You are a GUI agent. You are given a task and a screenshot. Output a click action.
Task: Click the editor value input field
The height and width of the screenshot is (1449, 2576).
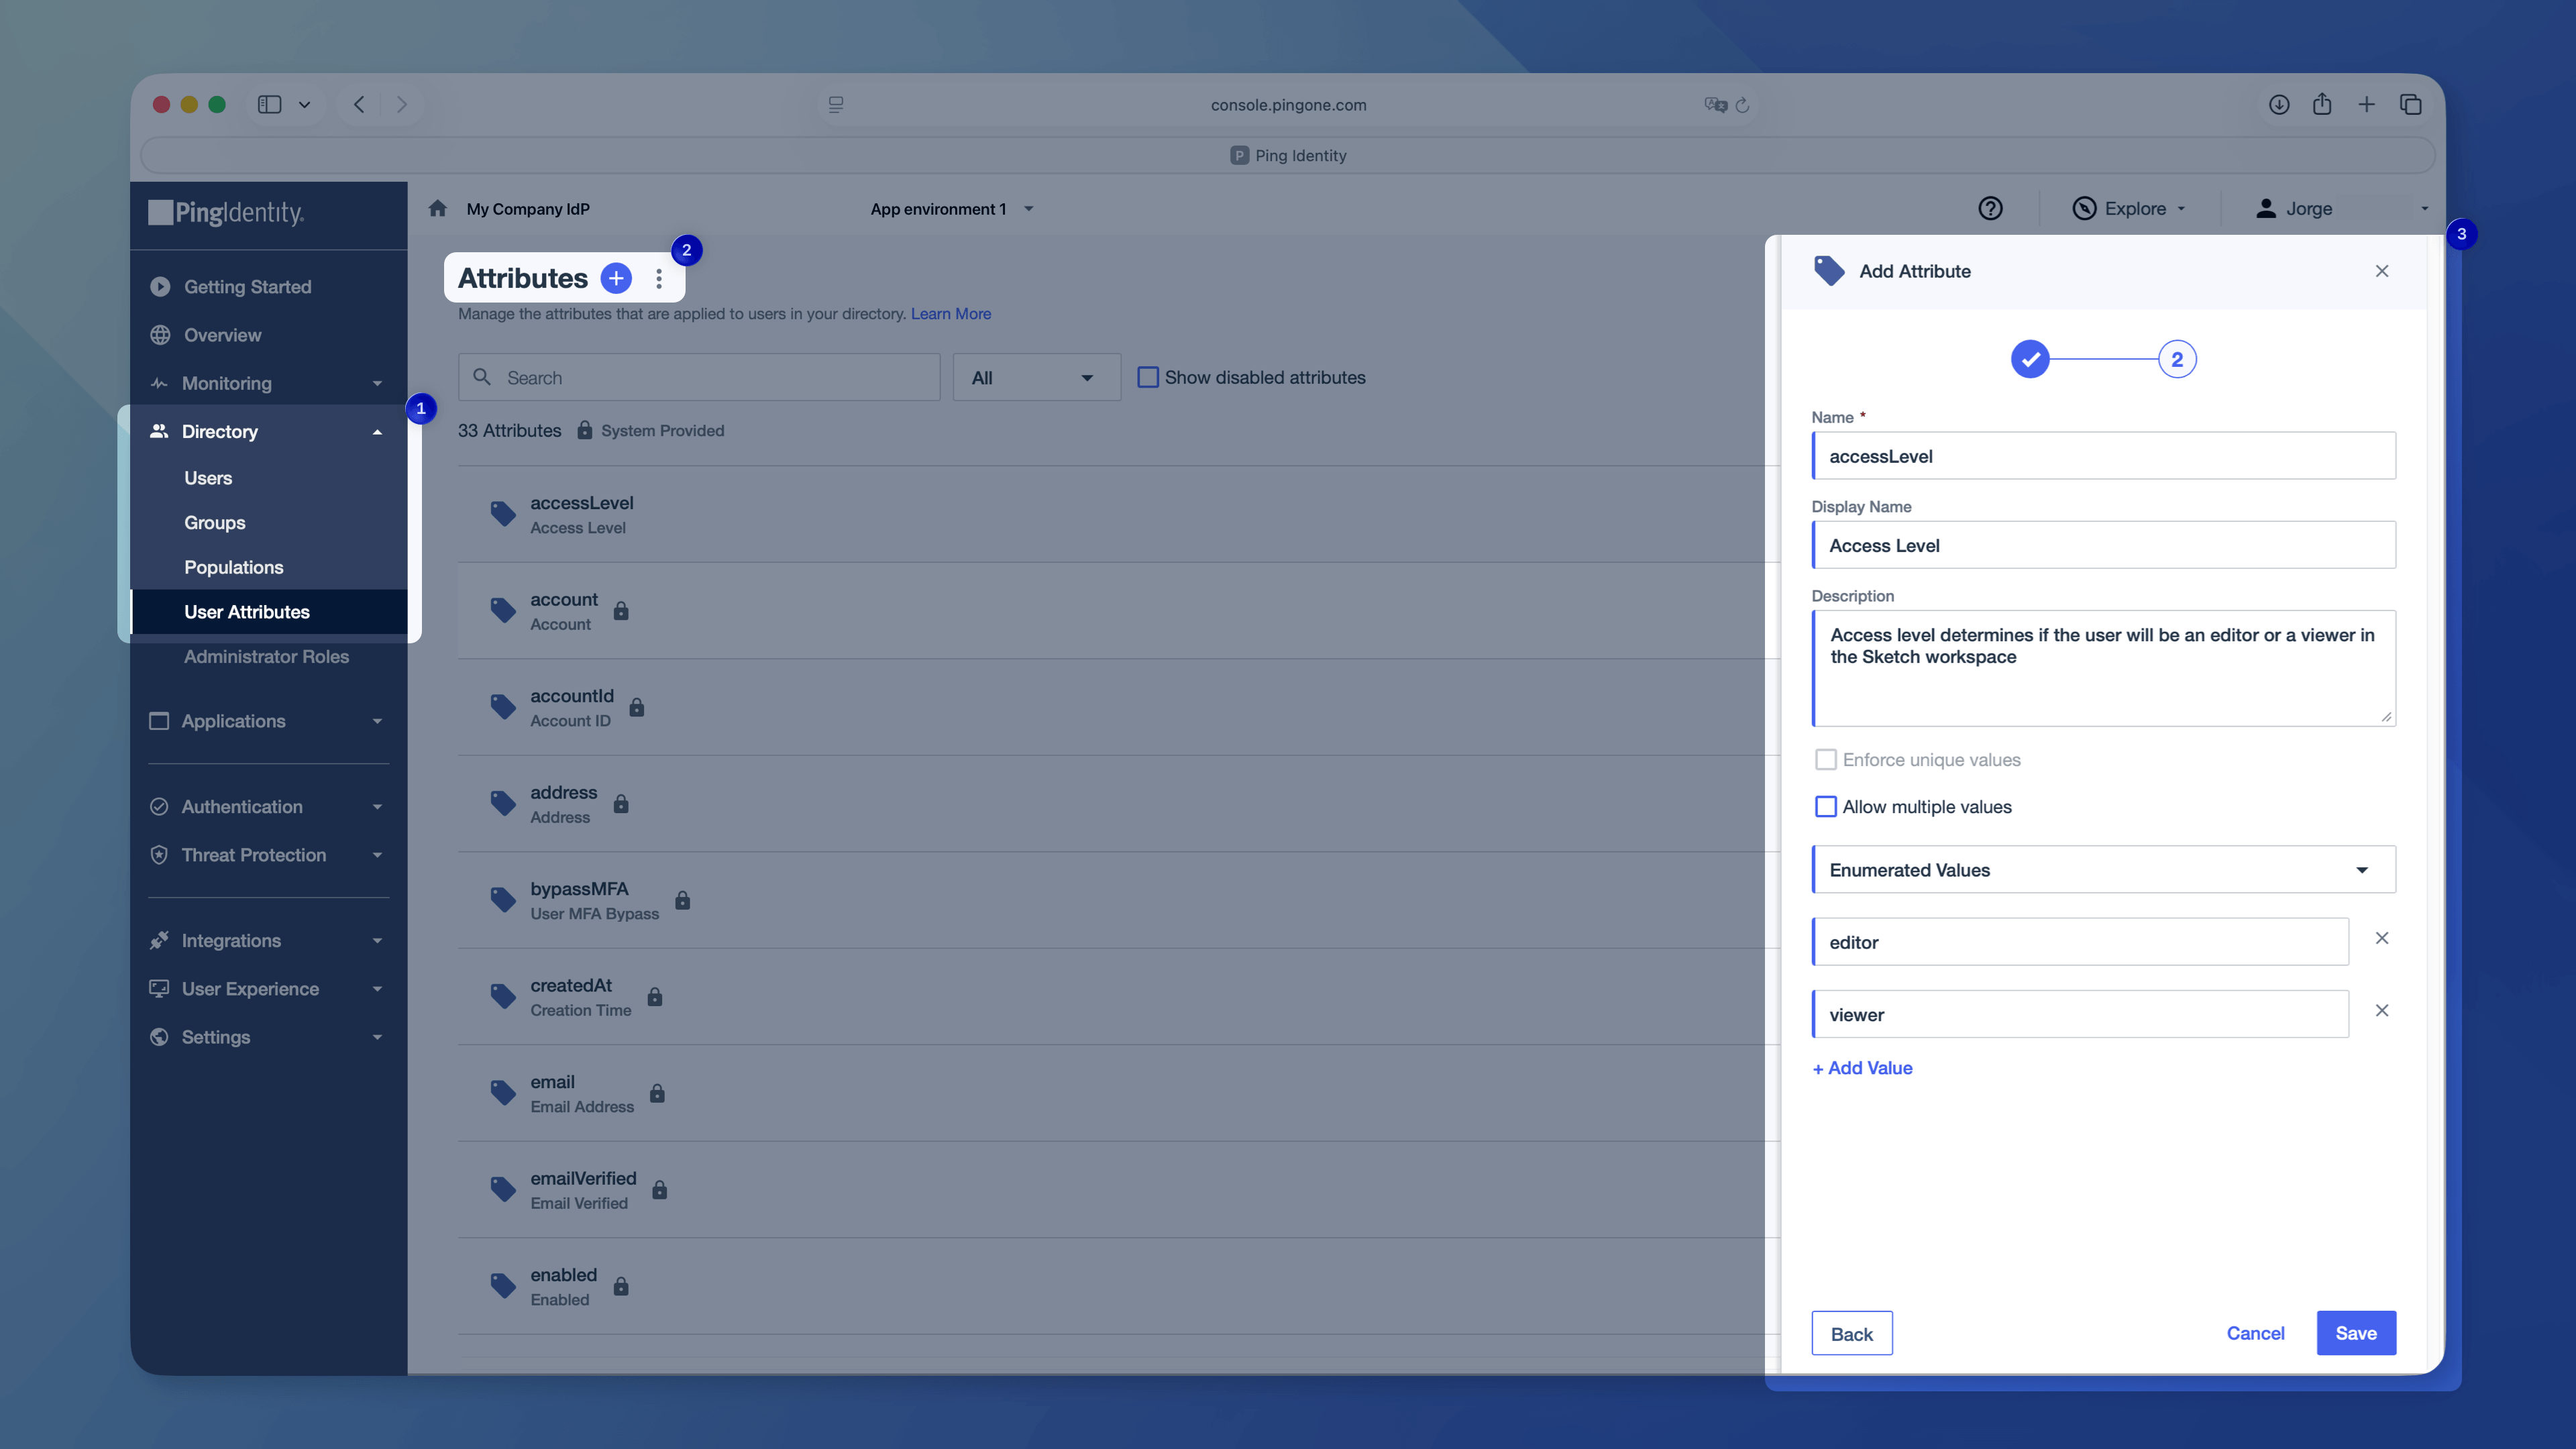[x=2080, y=942]
